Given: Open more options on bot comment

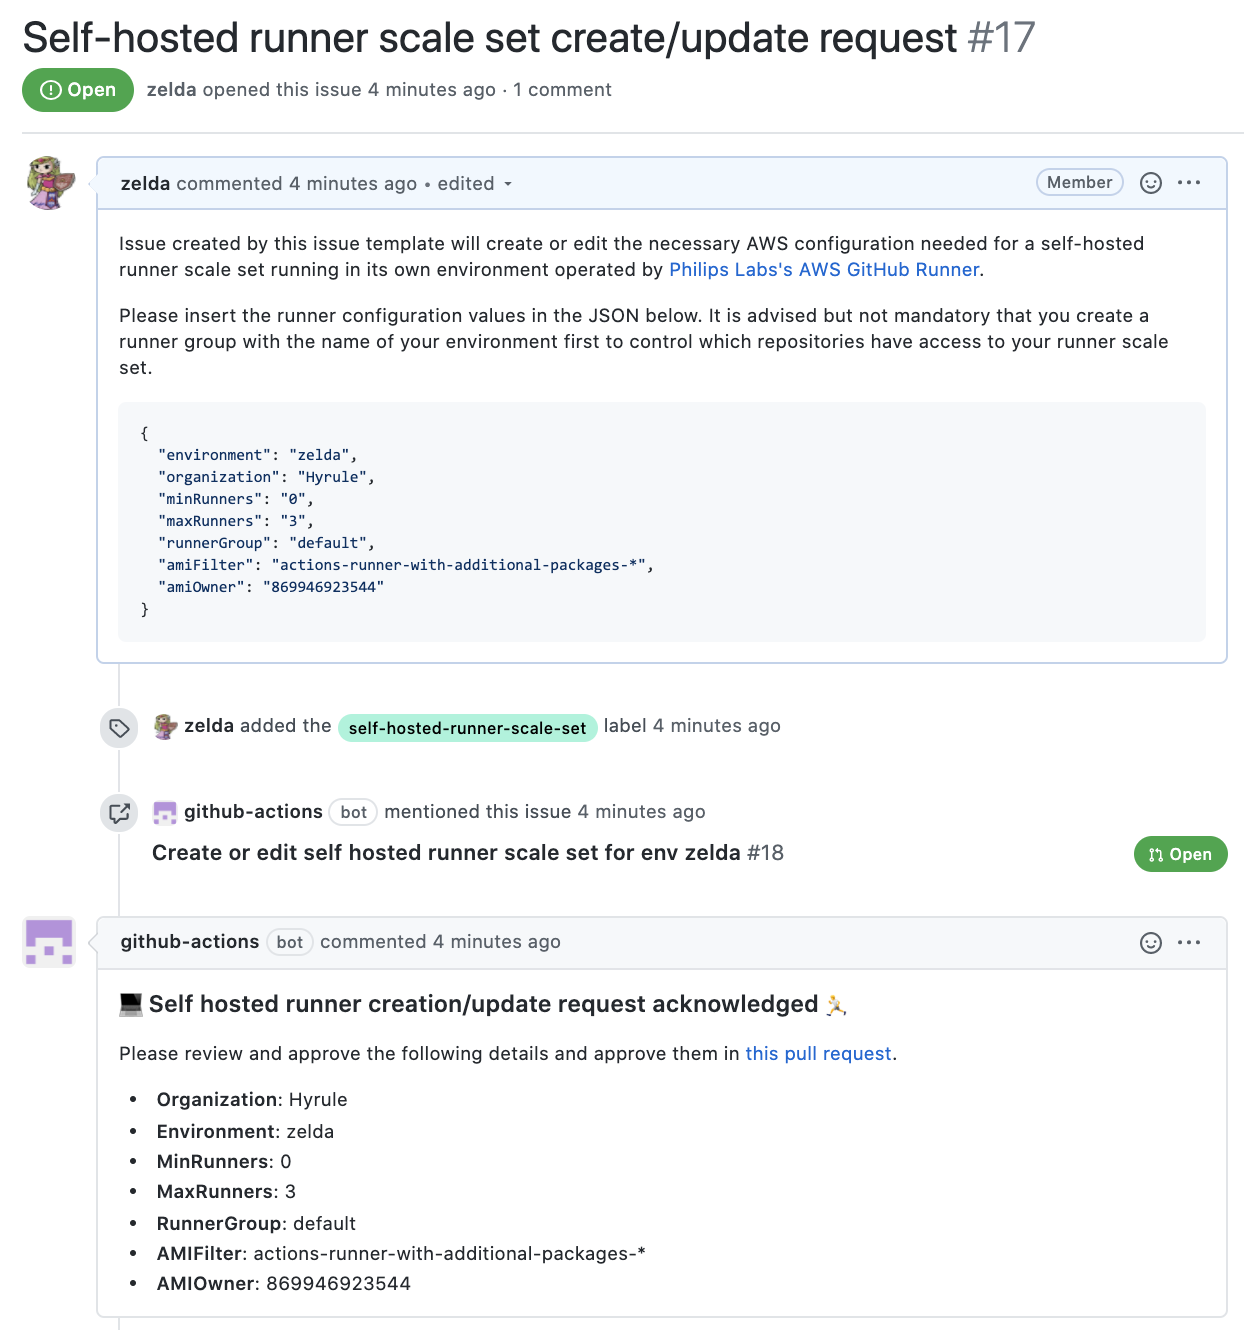Looking at the screenshot, I should tap(1189, 943).
